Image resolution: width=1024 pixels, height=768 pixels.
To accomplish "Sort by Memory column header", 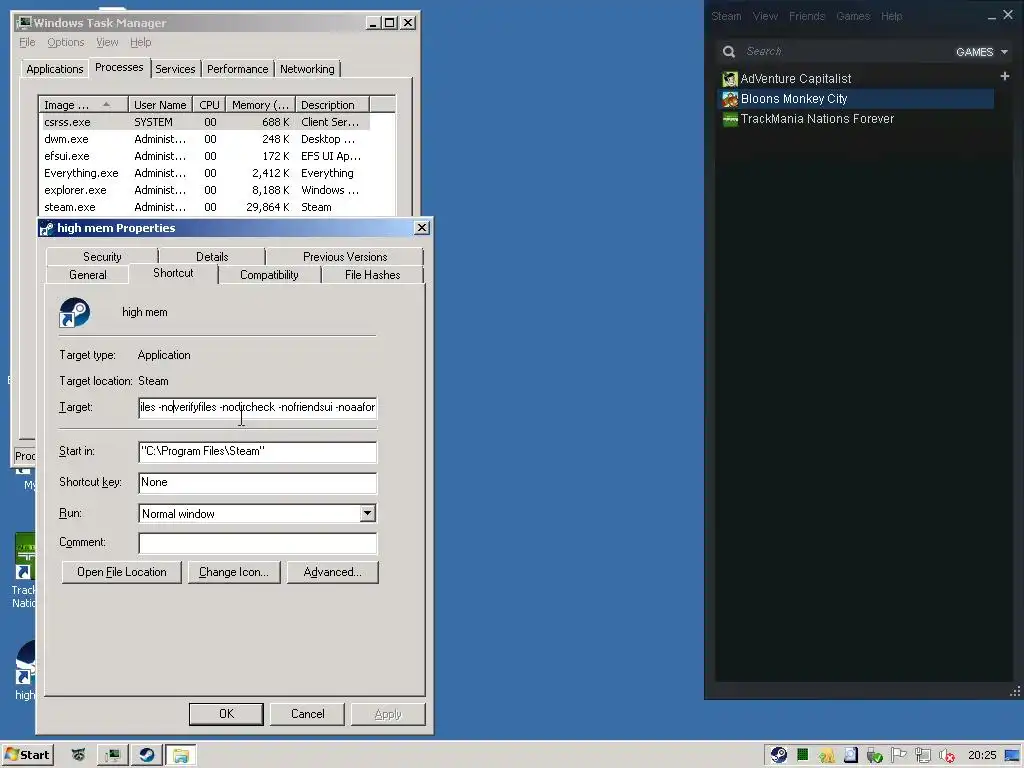I will (x=261, y=104).
